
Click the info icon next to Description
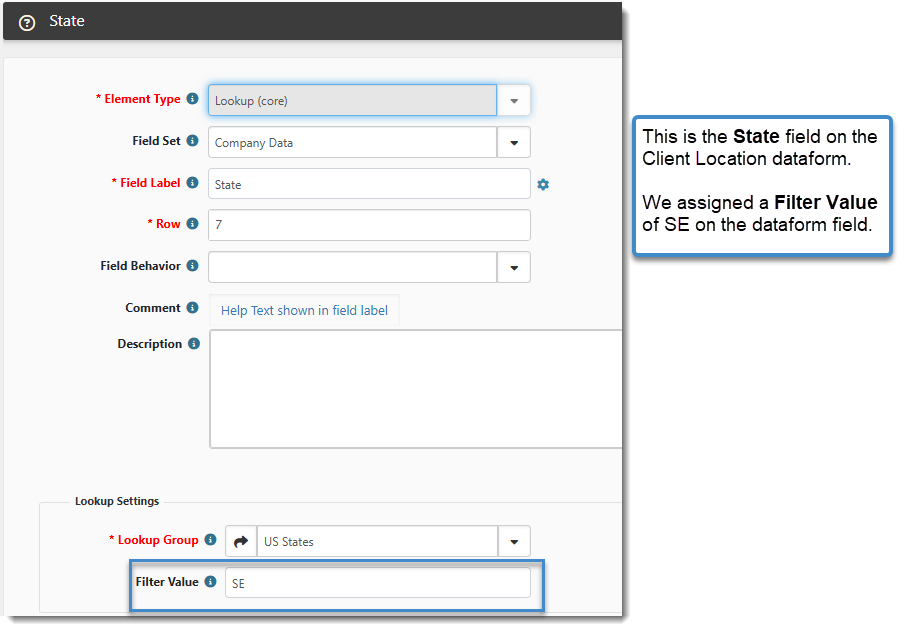[193, 344]
